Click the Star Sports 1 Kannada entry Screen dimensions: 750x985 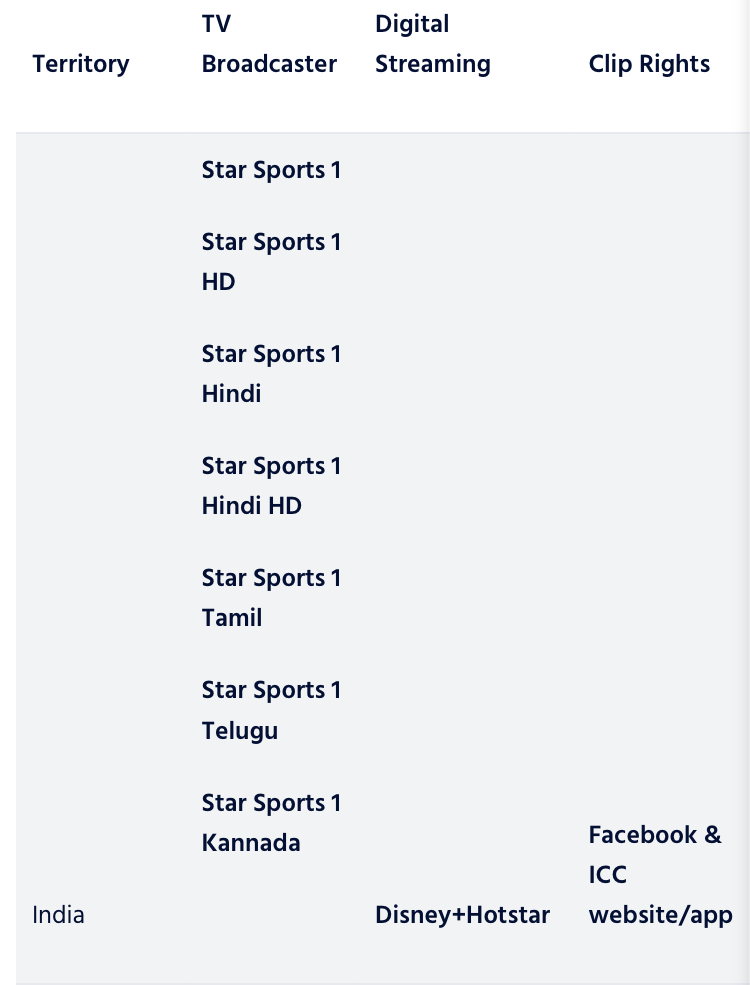click(271, 822)
